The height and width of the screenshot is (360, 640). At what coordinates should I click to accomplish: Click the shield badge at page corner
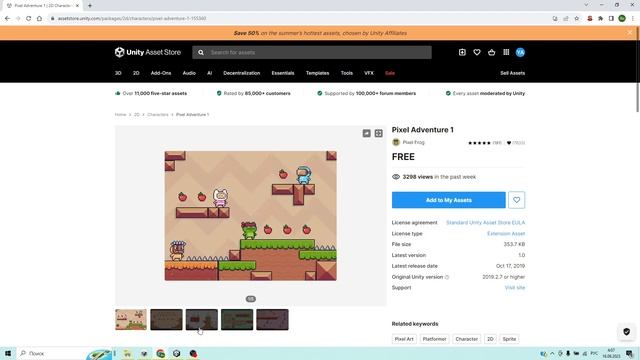(x=627, y=331)
